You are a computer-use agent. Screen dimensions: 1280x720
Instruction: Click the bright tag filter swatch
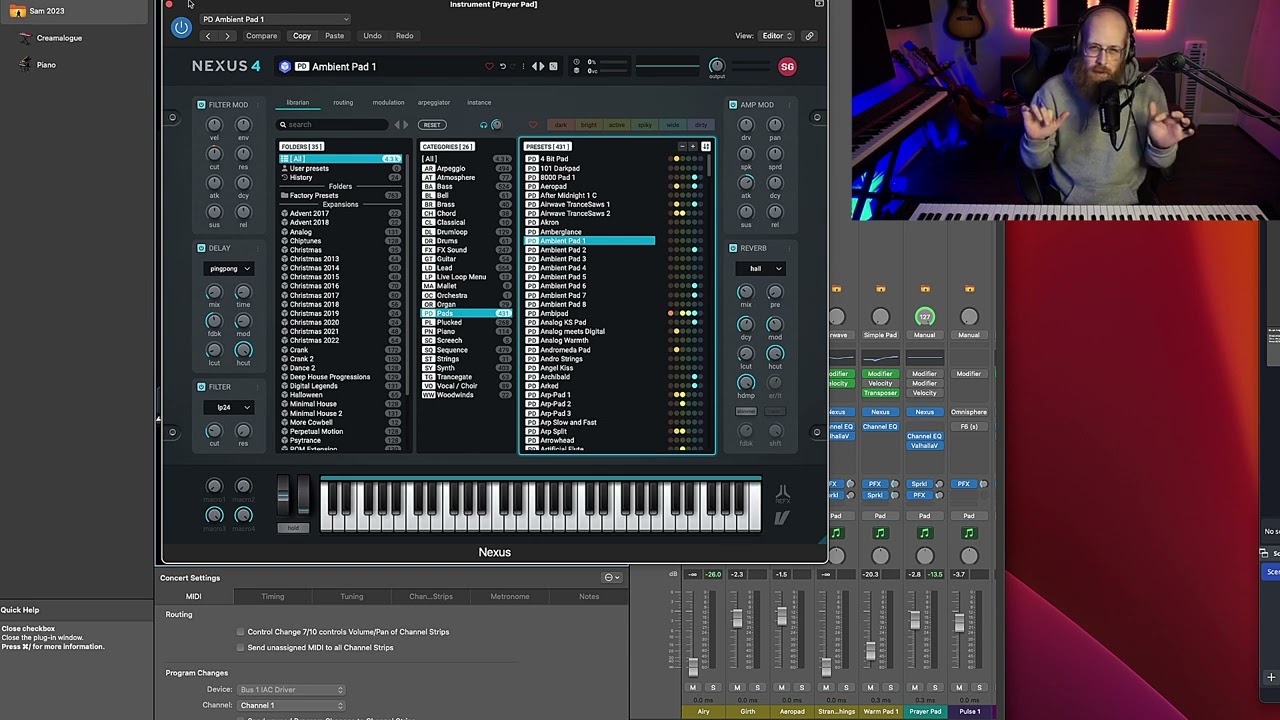(x=588, y=125)
